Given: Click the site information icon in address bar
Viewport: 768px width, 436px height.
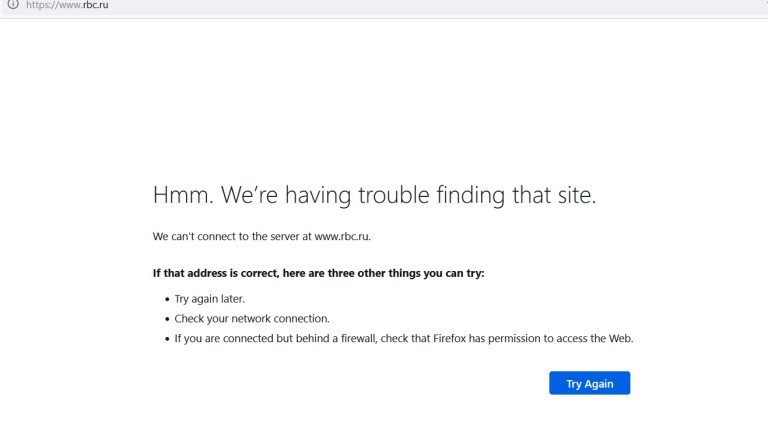Looking at the screenshot, I should (x=13, y=5).
